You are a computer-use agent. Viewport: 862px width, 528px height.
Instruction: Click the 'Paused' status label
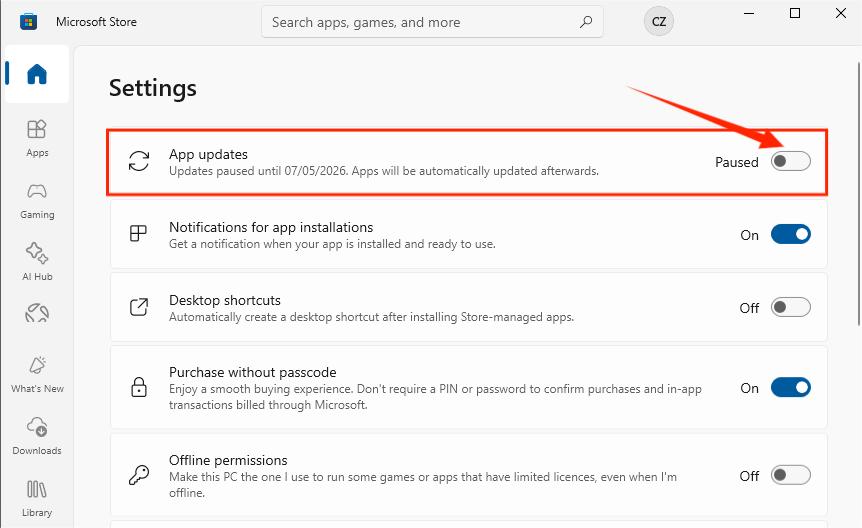[737, 162]
